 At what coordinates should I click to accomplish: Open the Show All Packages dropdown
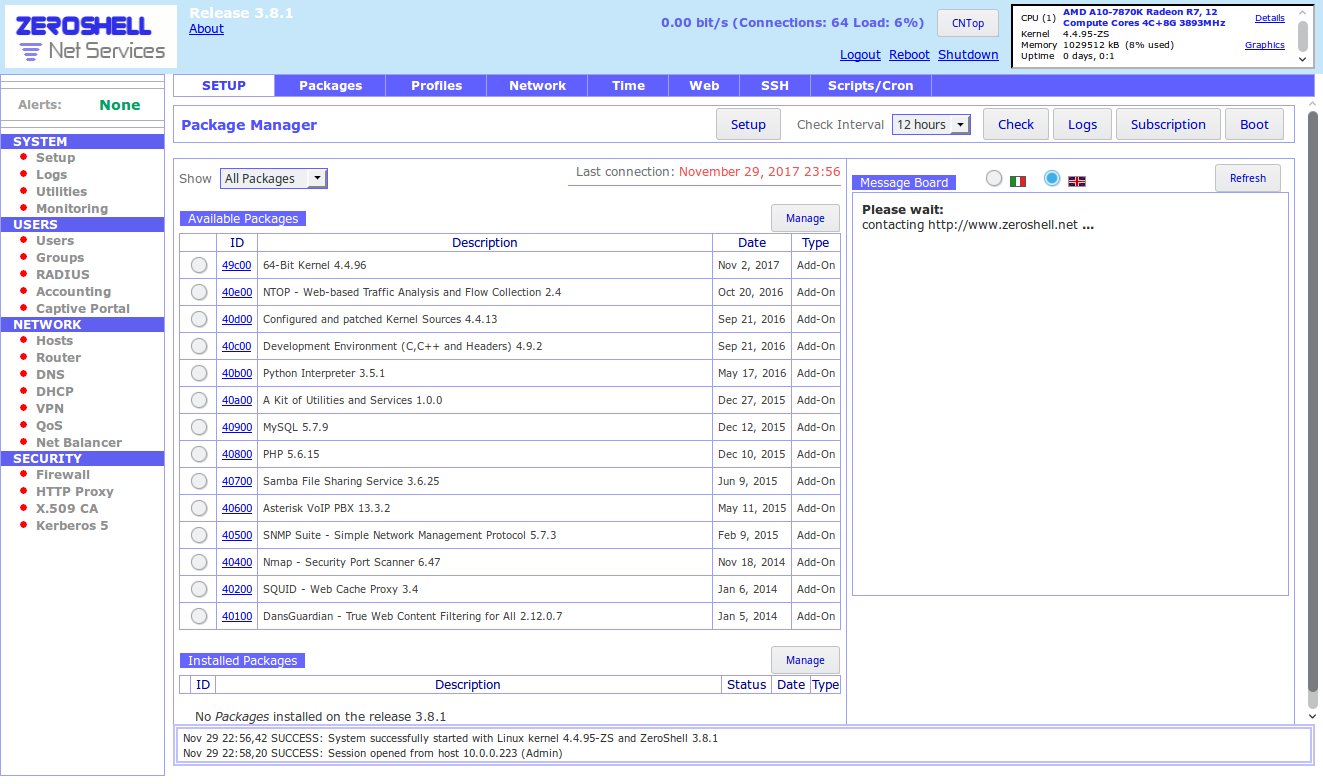273,179
